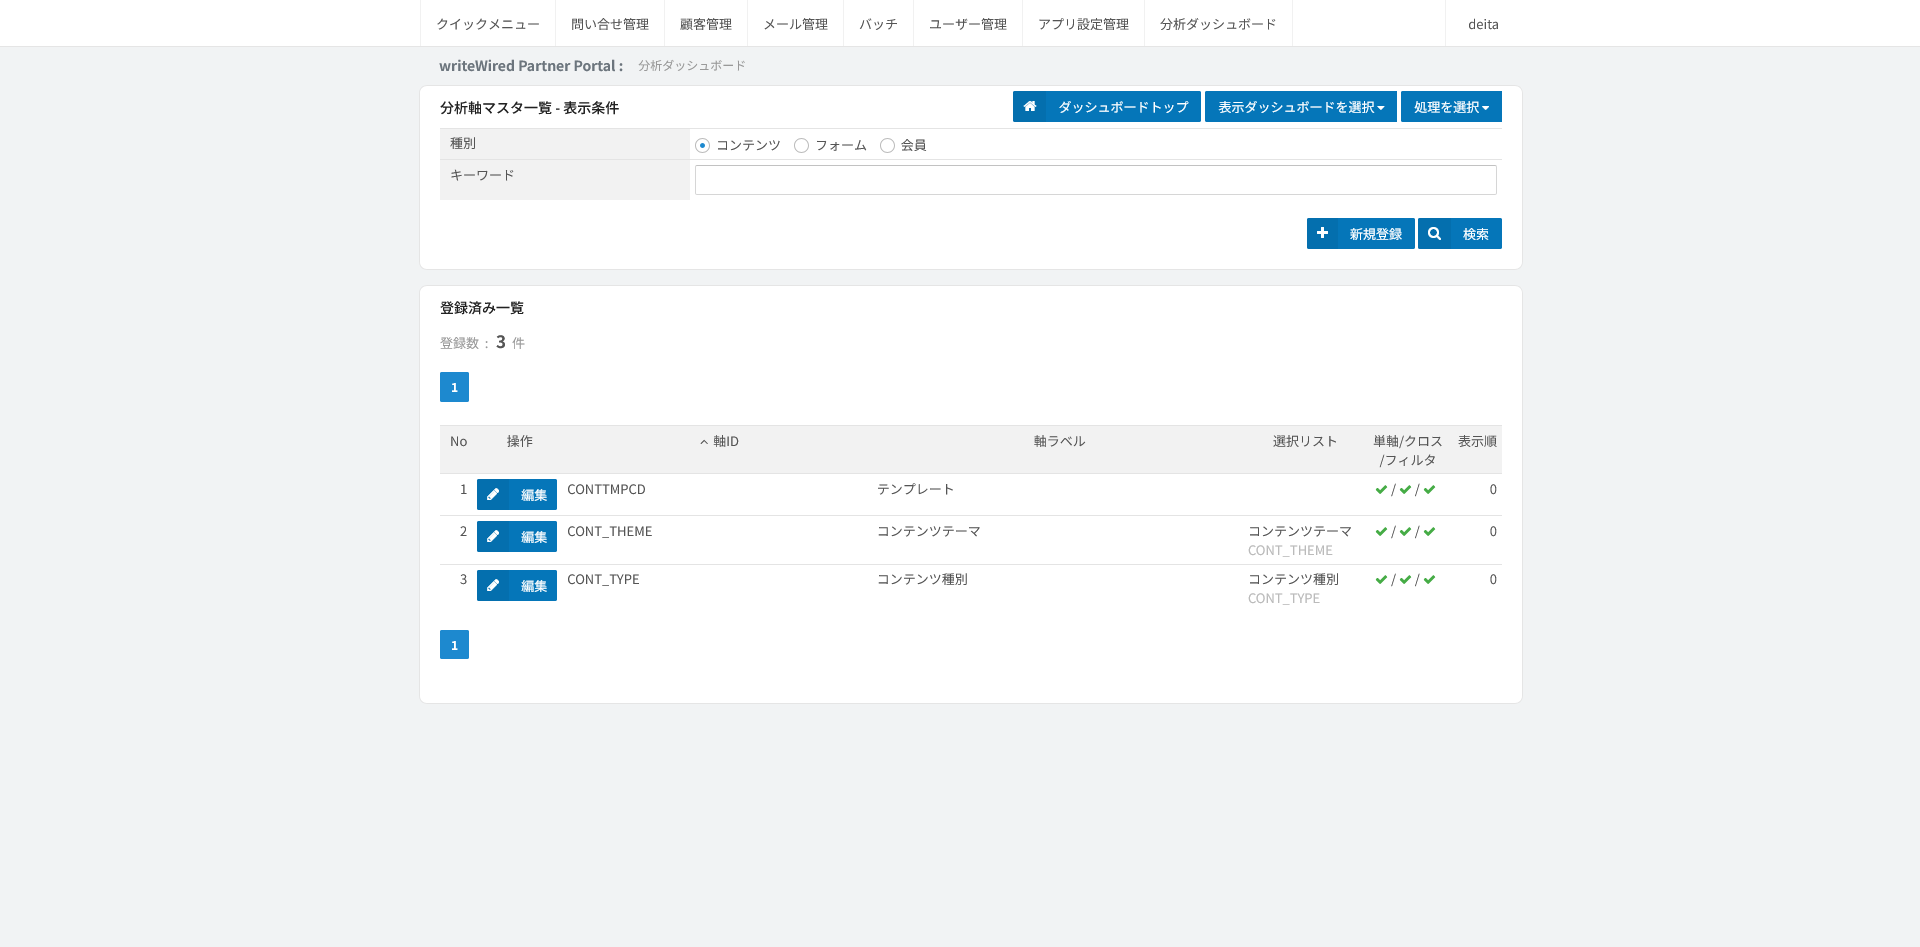Open 表示ダッシュボードを選択 dropdown
Image resolution: width=1920 pixels, height=947 pixels.
pyautogui.click(x=1301, y=107)
